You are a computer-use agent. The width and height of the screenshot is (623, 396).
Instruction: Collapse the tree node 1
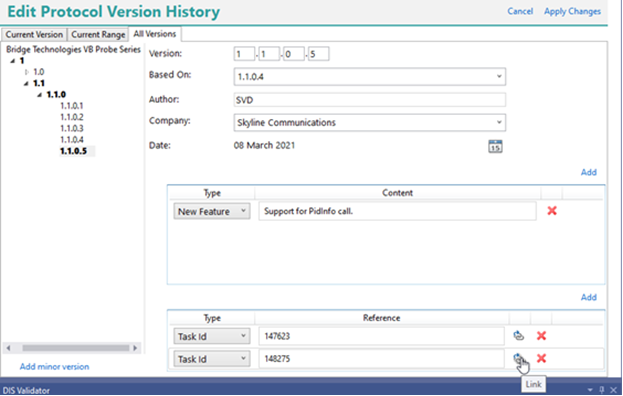(x=13, y=61)
